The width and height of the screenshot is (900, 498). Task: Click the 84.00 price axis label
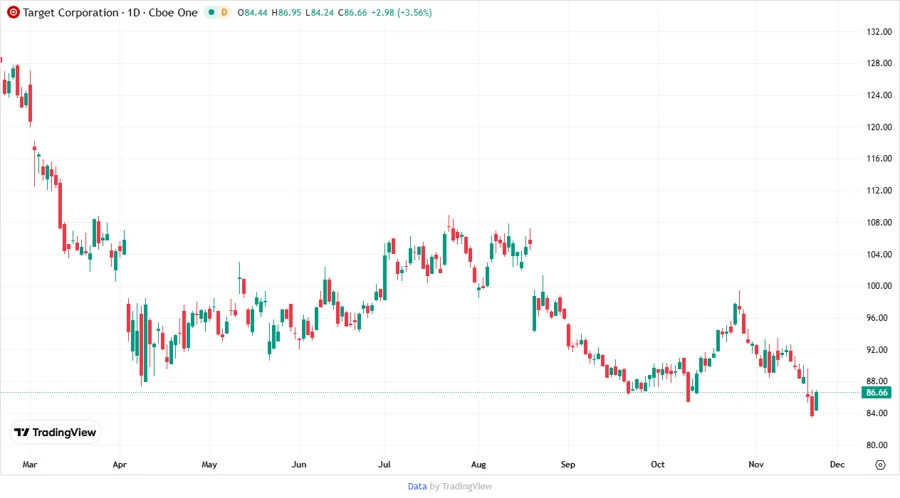(877, 413)
